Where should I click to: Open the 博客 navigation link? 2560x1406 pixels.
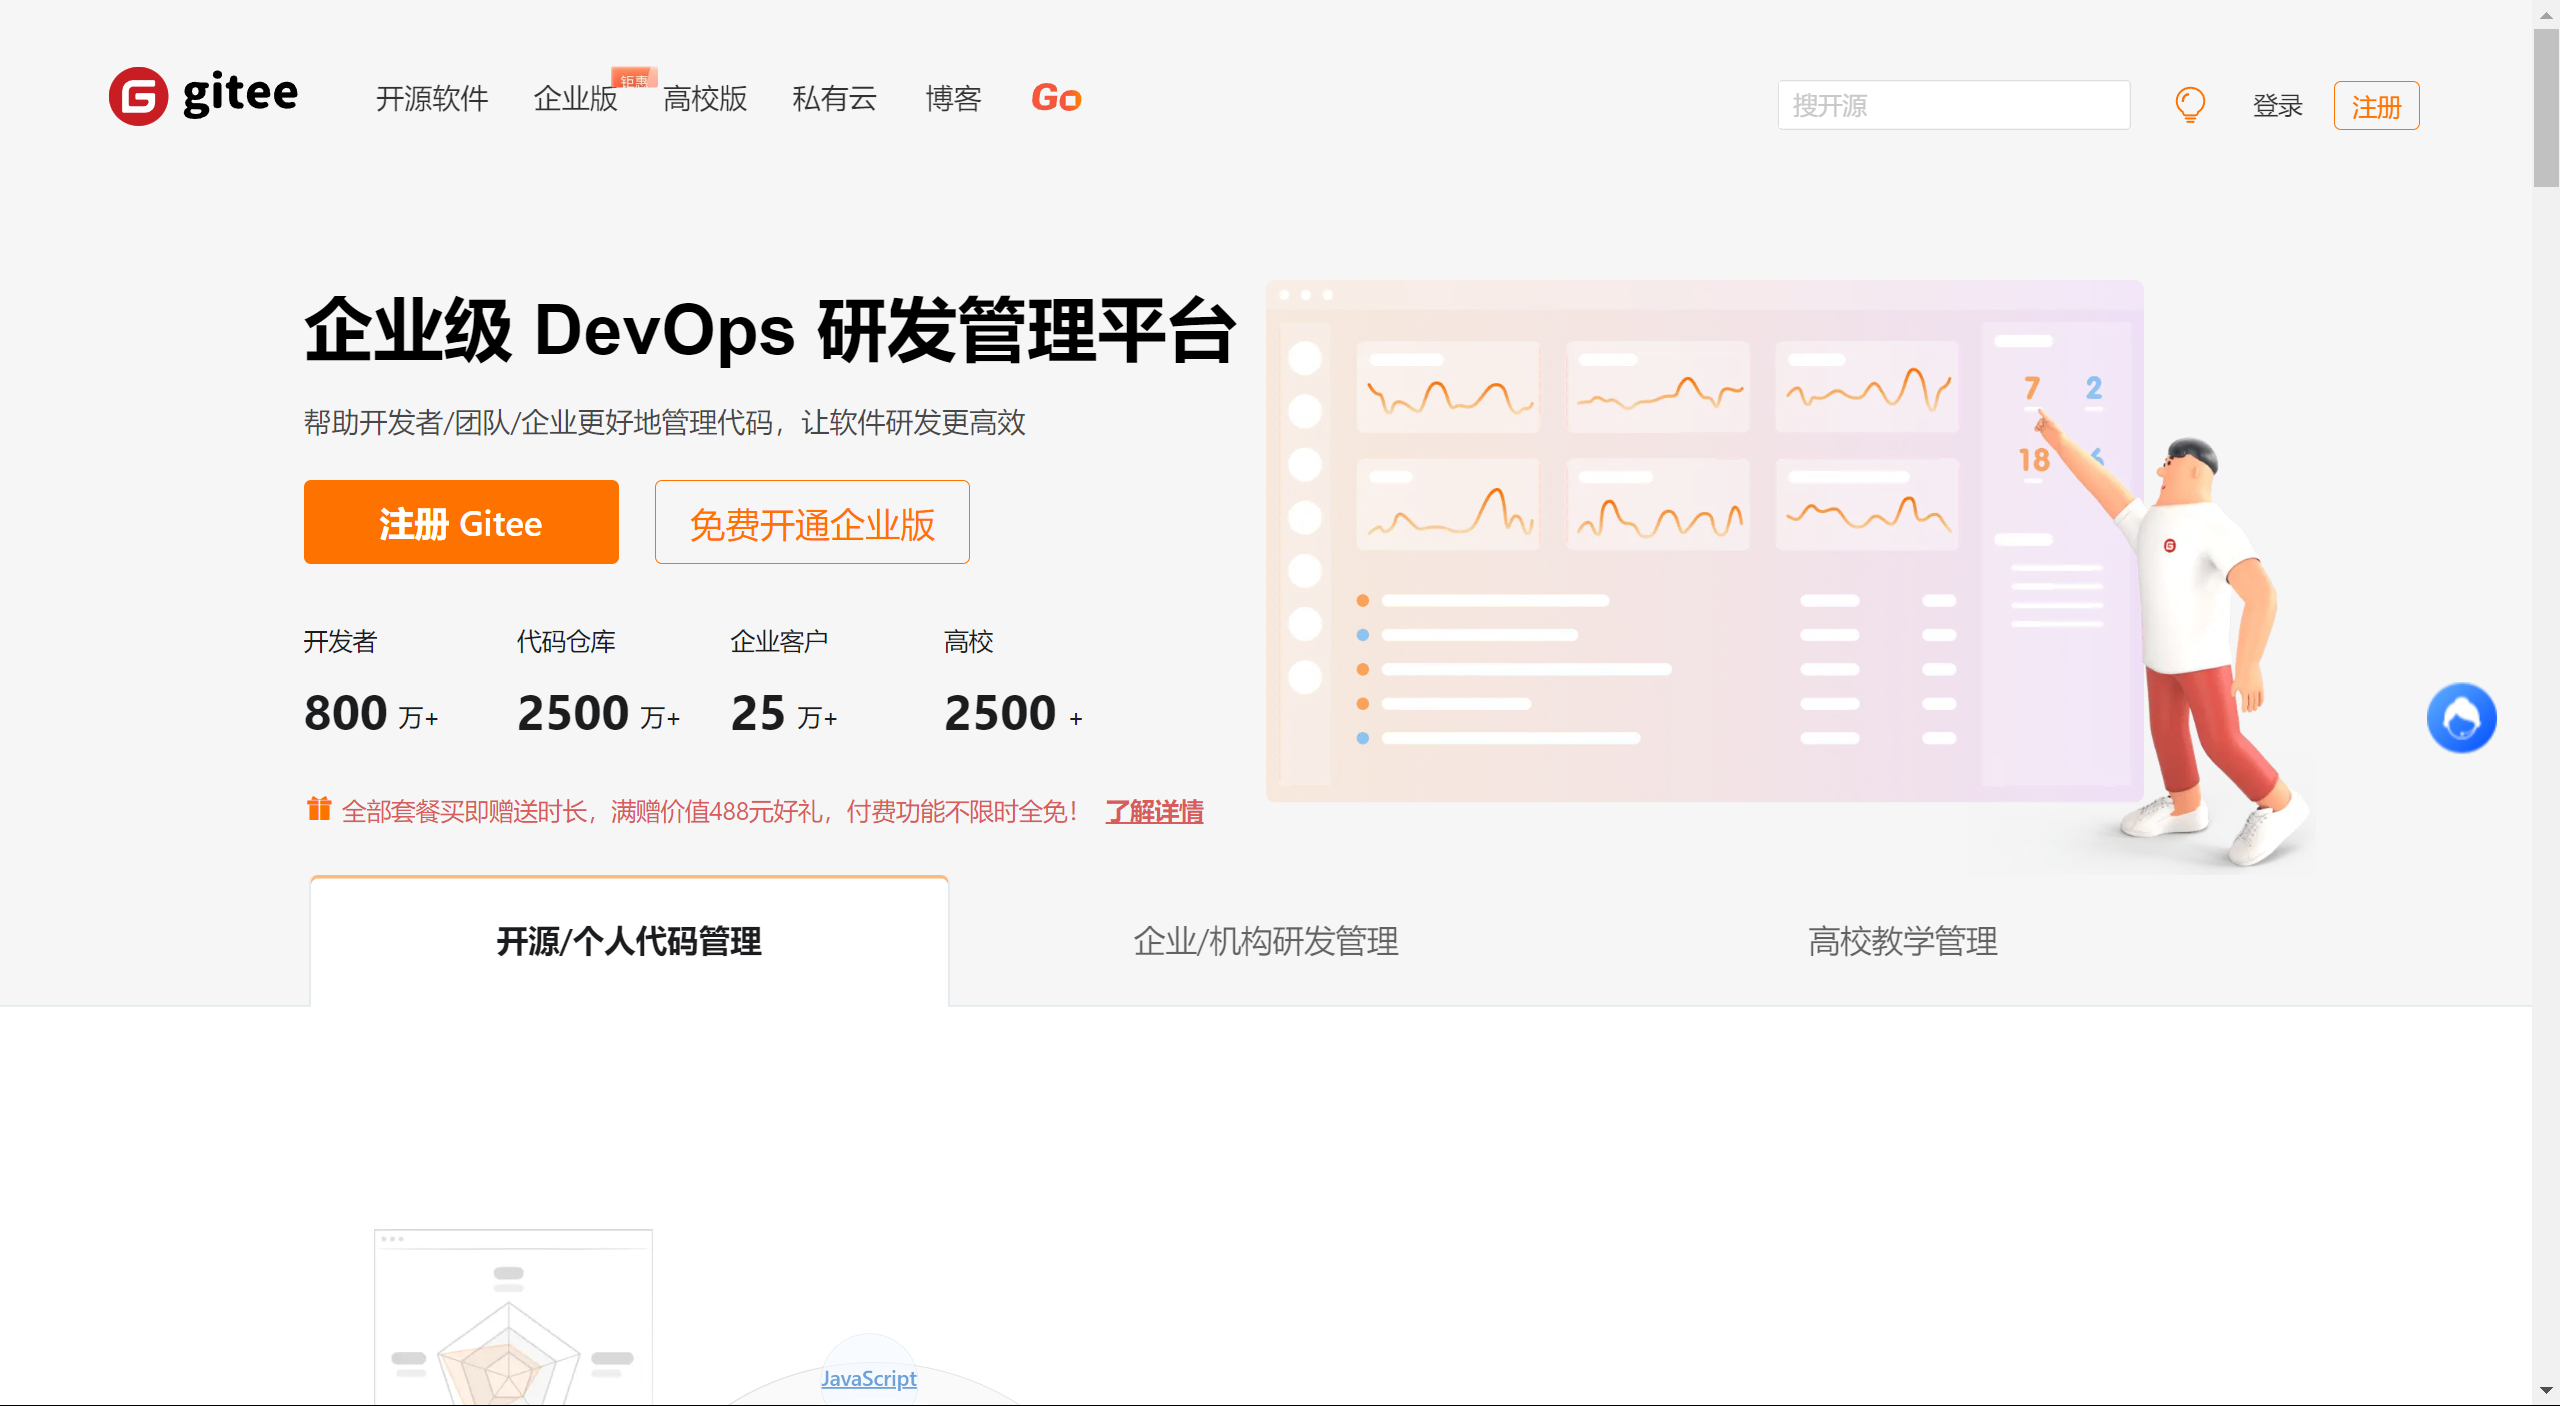tap(953, 99)
